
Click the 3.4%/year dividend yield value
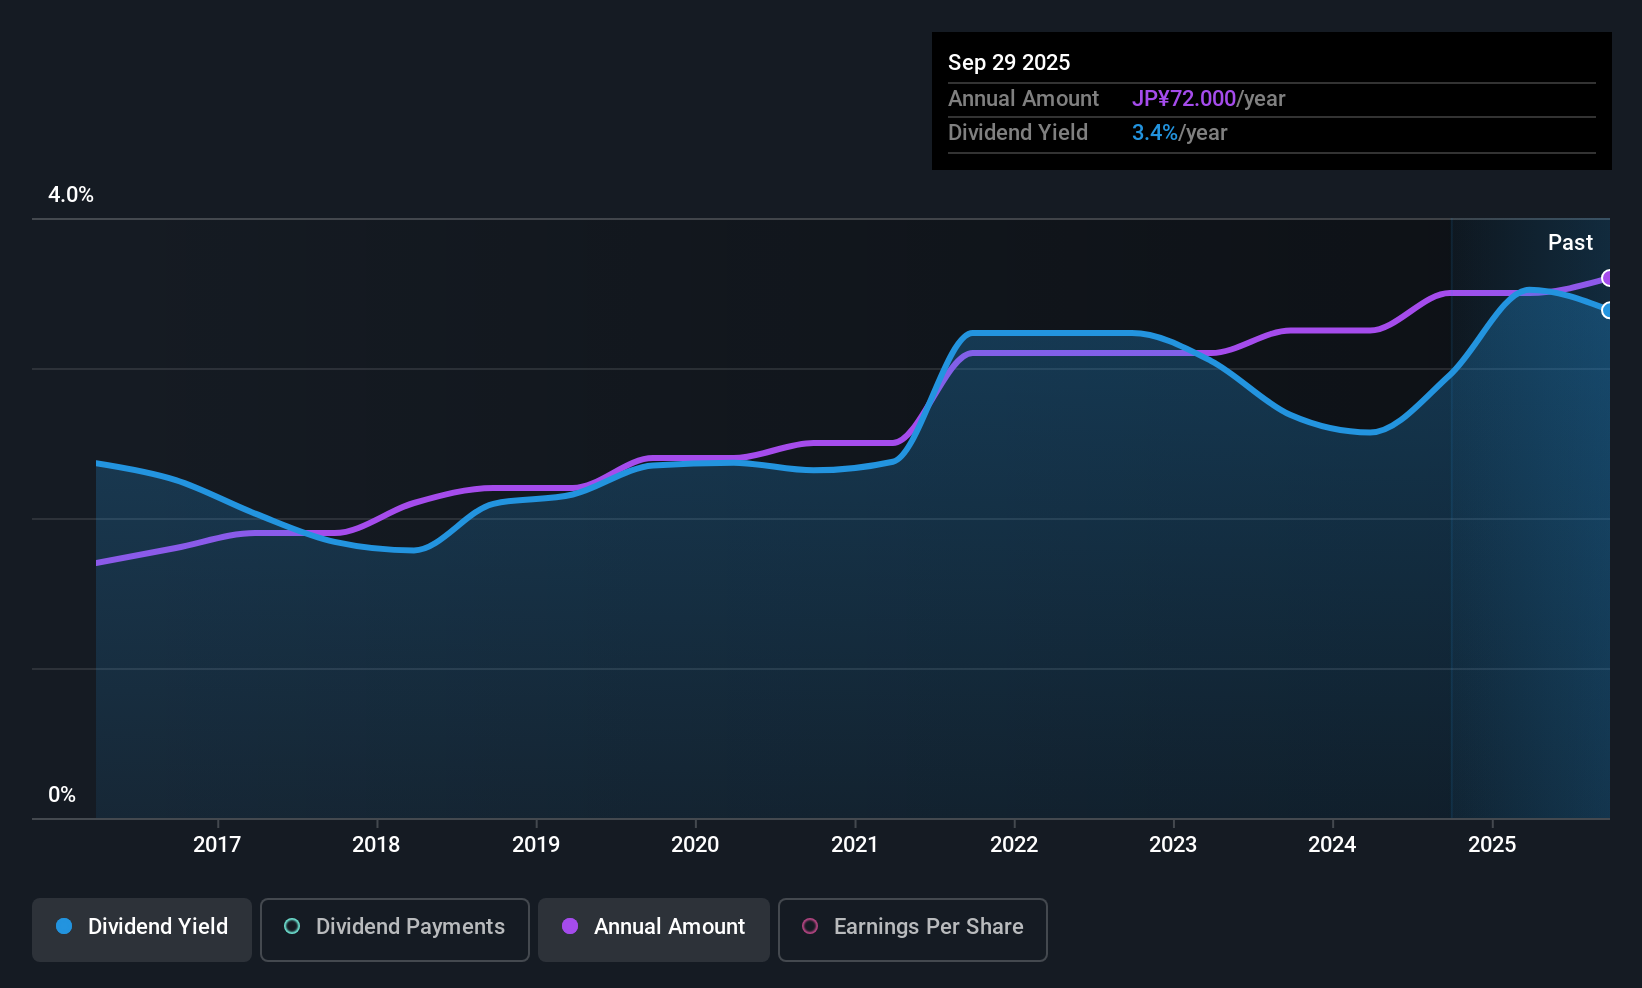point(1179,133)
